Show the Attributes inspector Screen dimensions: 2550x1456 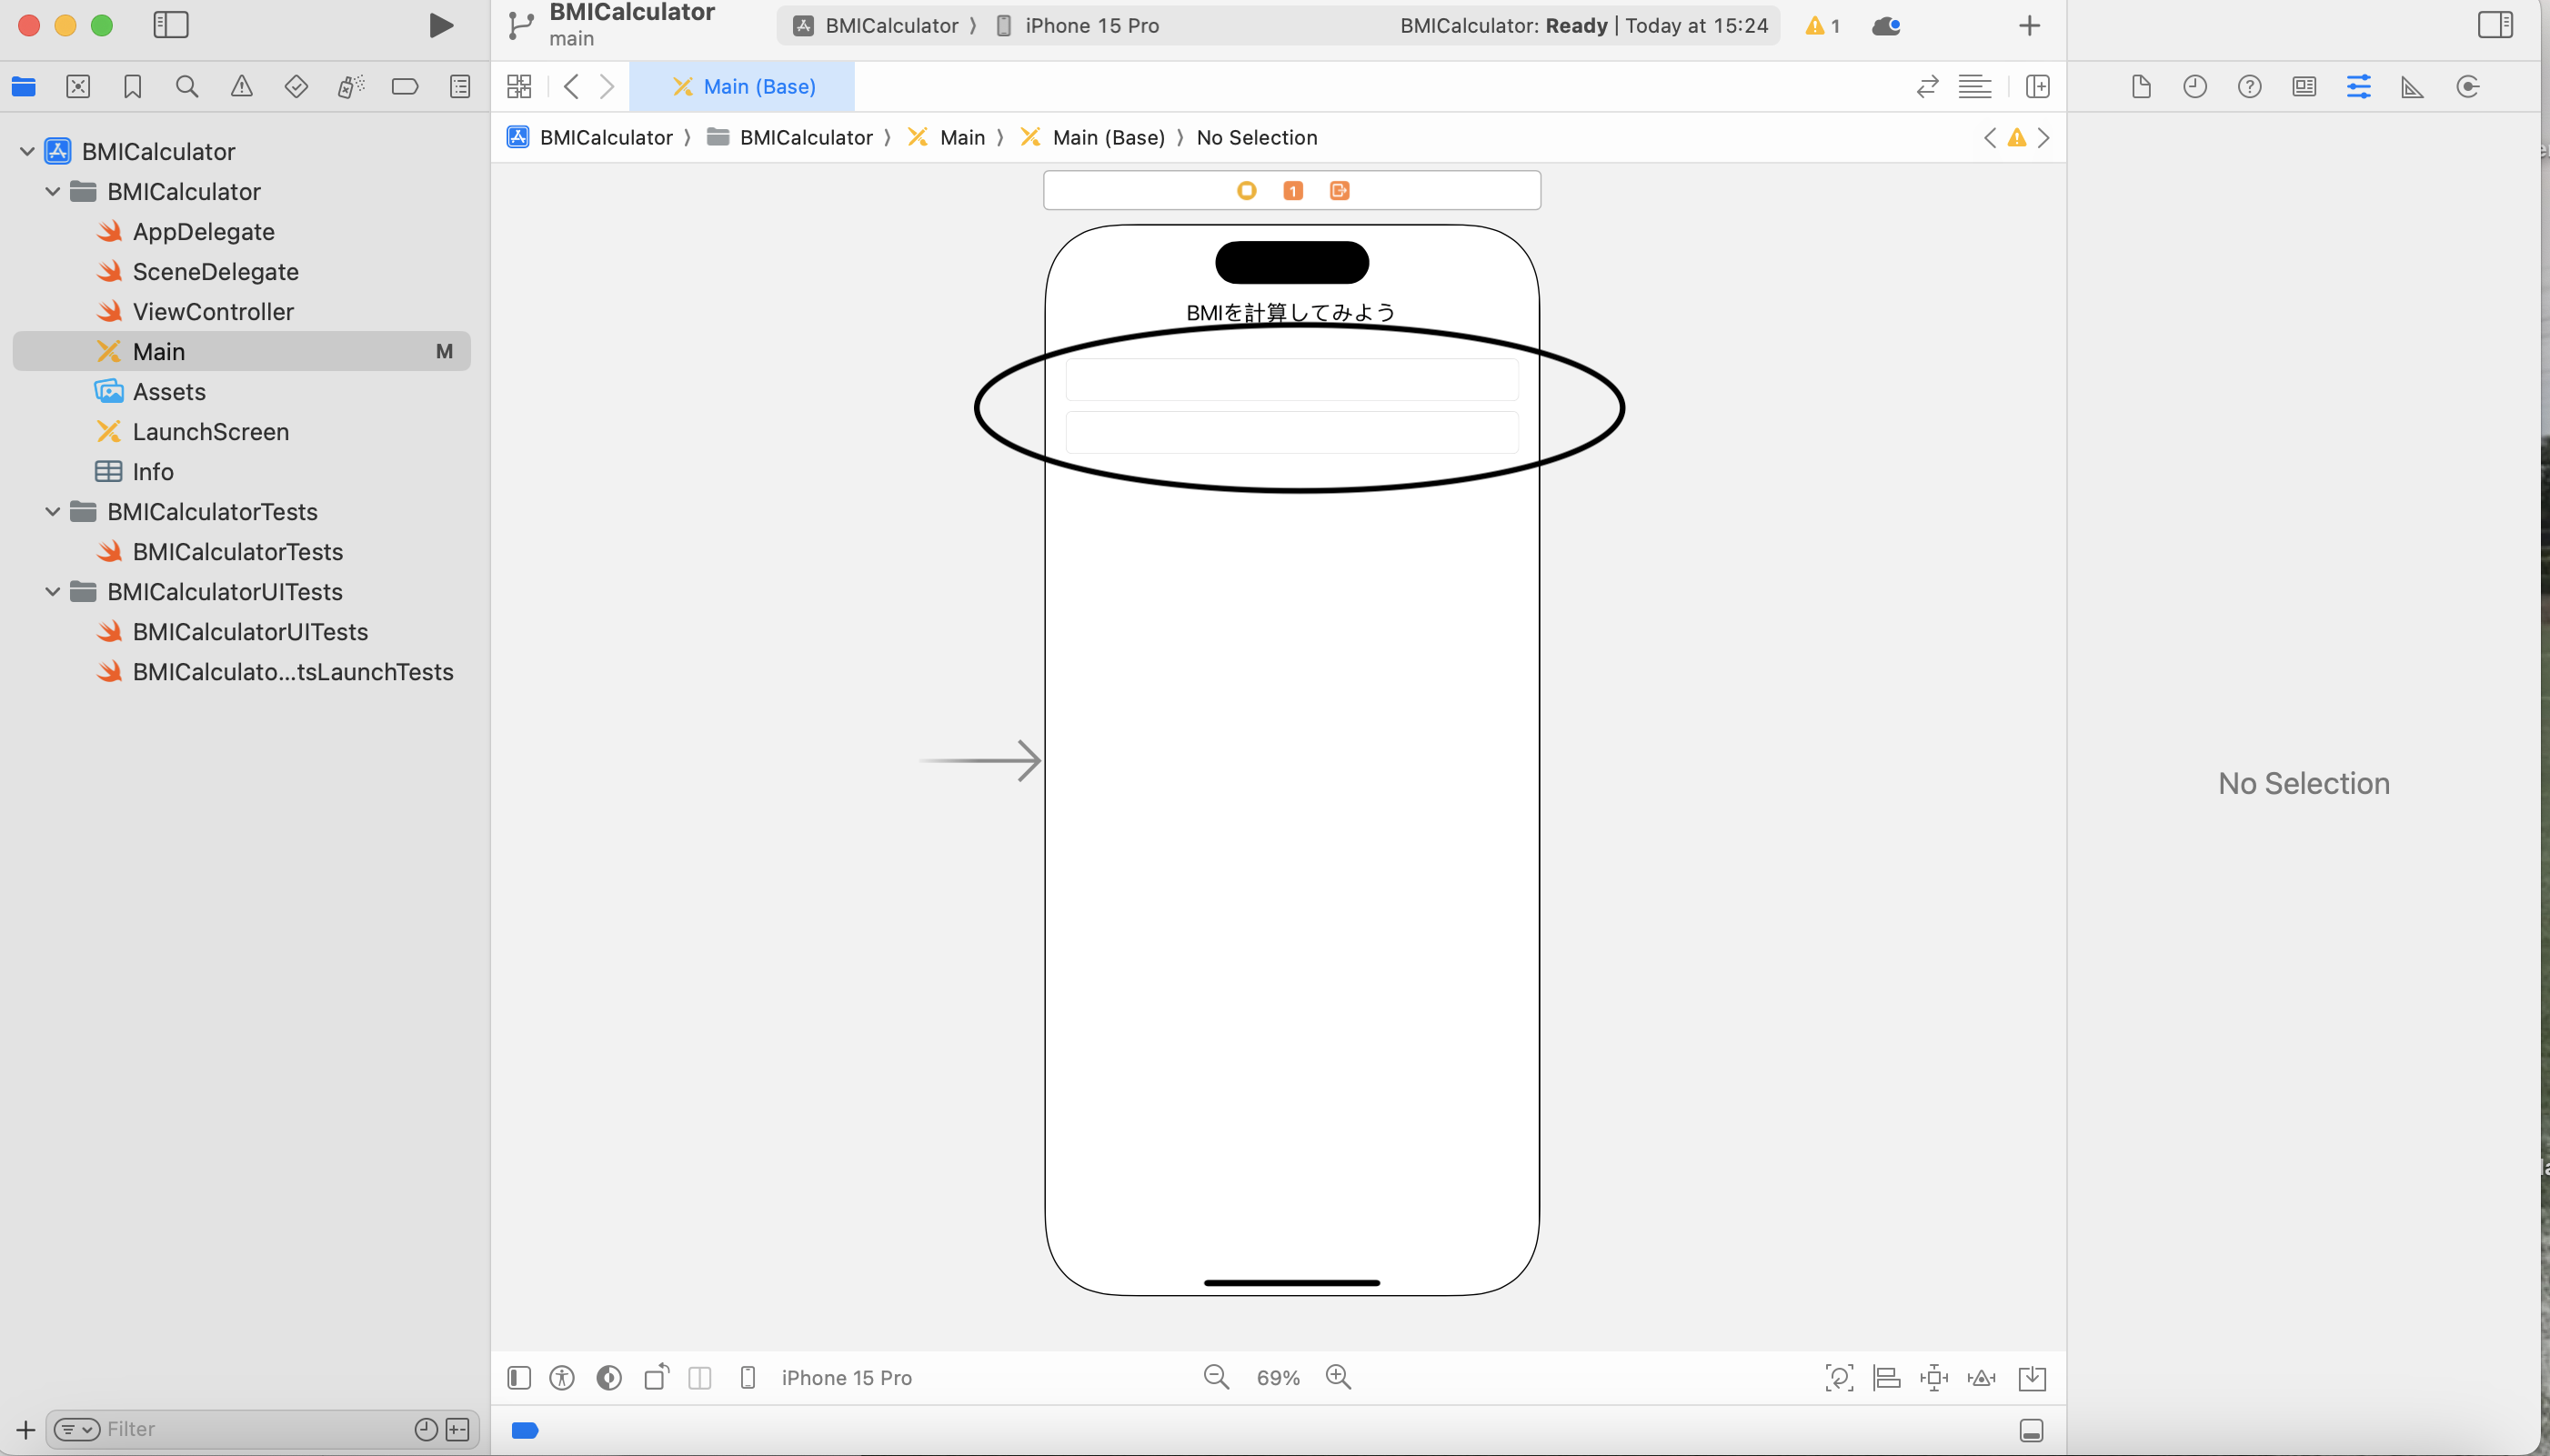[2358, 87]
